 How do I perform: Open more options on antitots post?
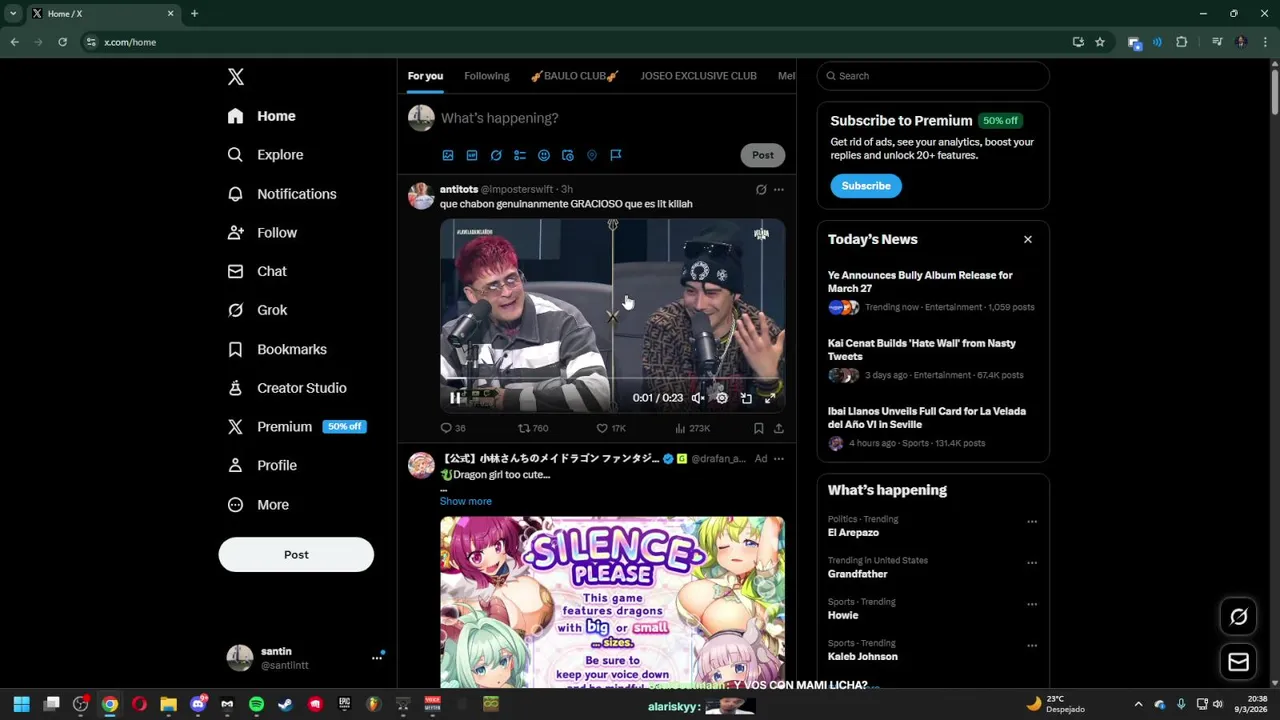(779, 189)
